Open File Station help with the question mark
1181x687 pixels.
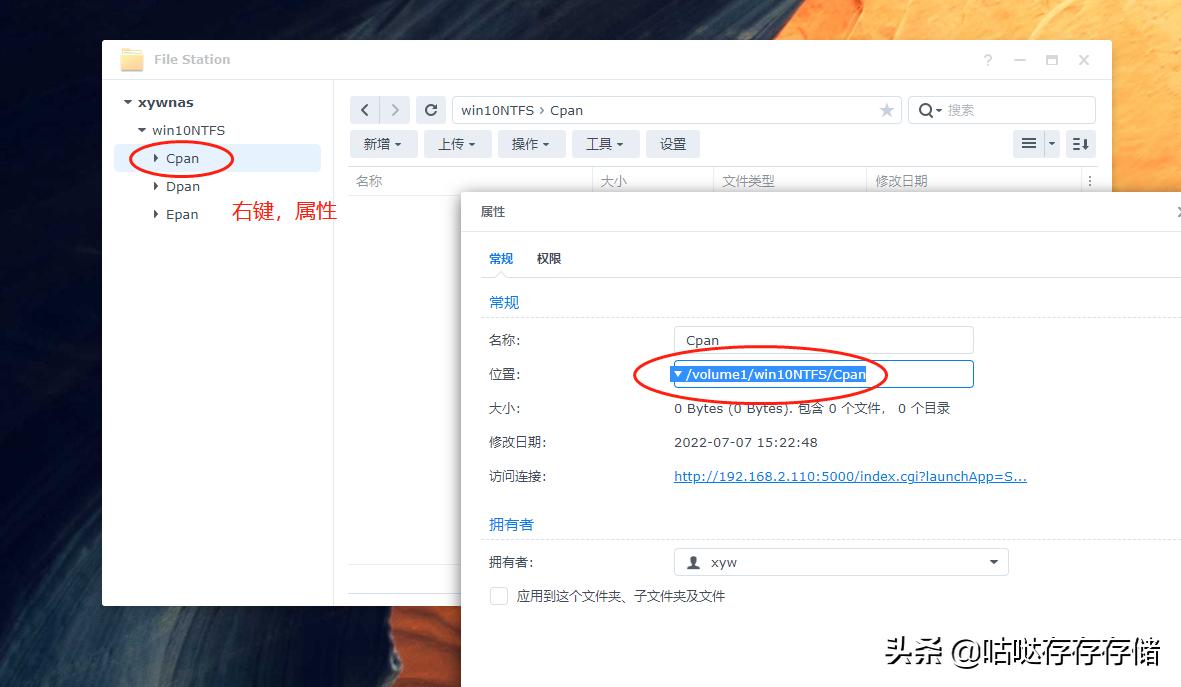(988, 60)
